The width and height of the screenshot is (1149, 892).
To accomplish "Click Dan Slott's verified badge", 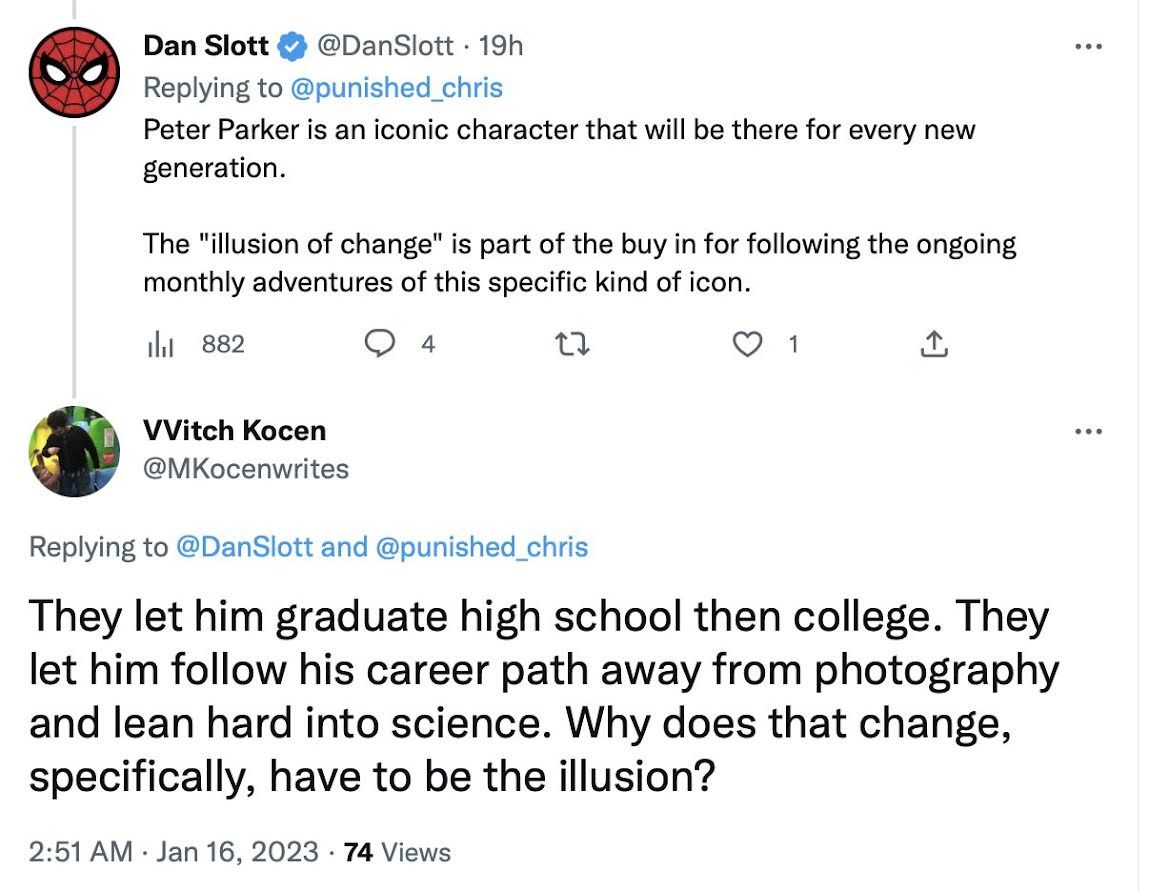I will click(292, 46).
